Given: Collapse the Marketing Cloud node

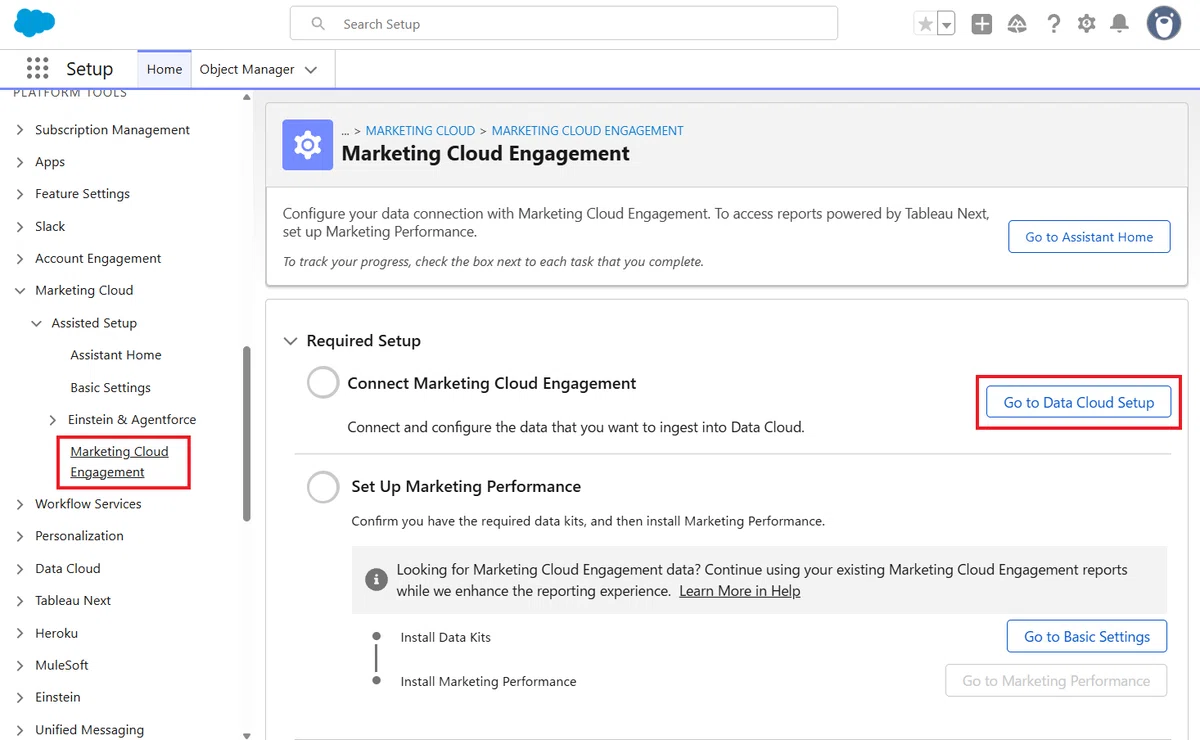Looking at the screenshot, I should click(20, 291).
